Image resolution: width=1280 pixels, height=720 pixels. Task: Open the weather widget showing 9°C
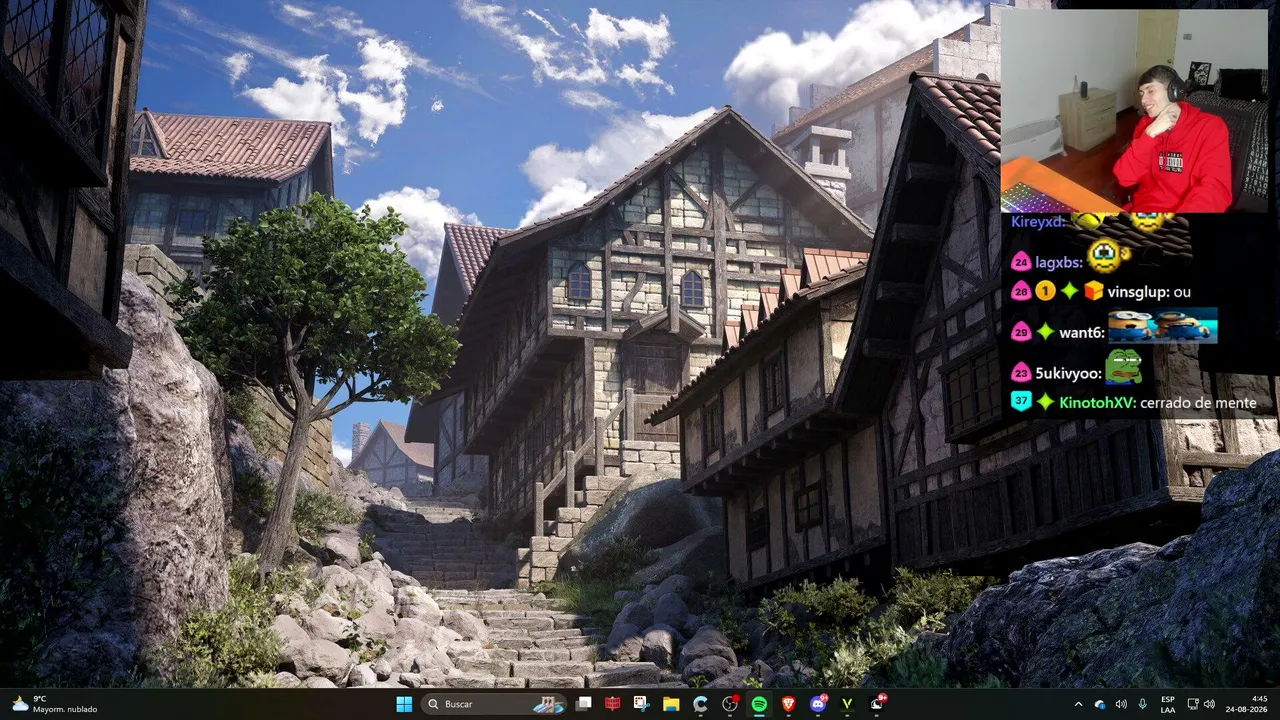pyautogui.click(x=55, y=704)
